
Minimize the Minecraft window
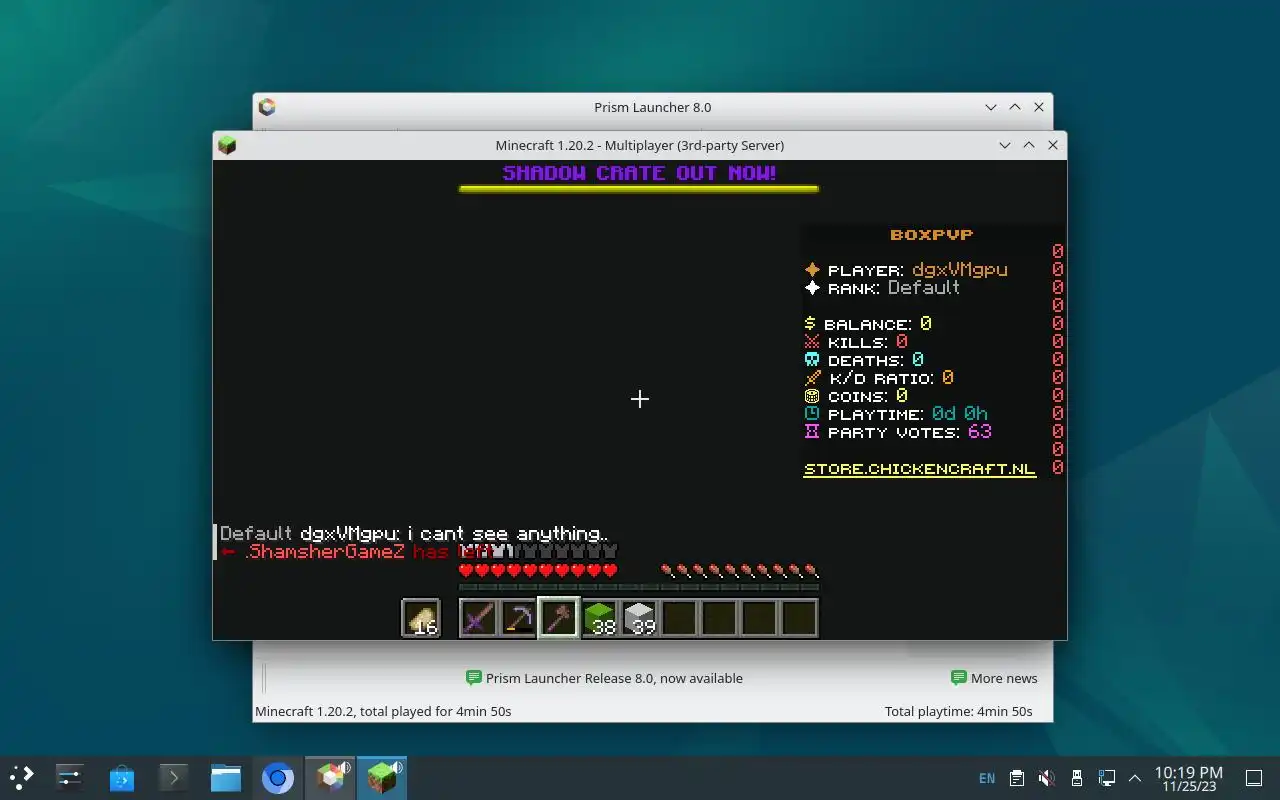click(x=1005, y=145)
